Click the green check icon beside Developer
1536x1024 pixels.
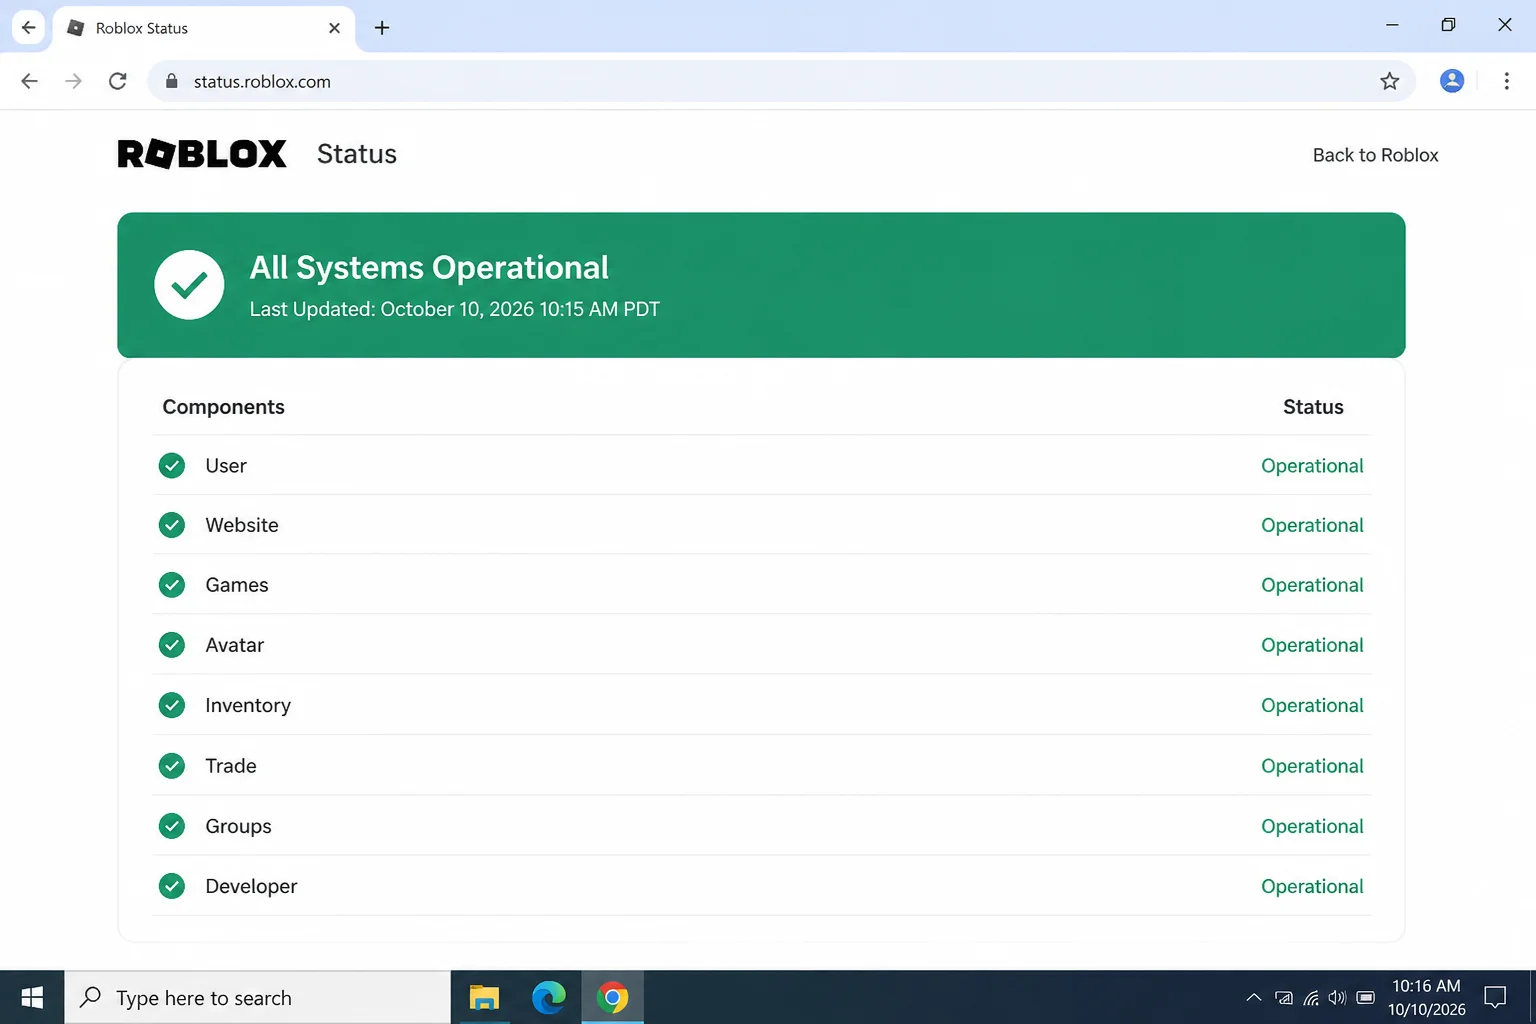[x=172, y=886]
